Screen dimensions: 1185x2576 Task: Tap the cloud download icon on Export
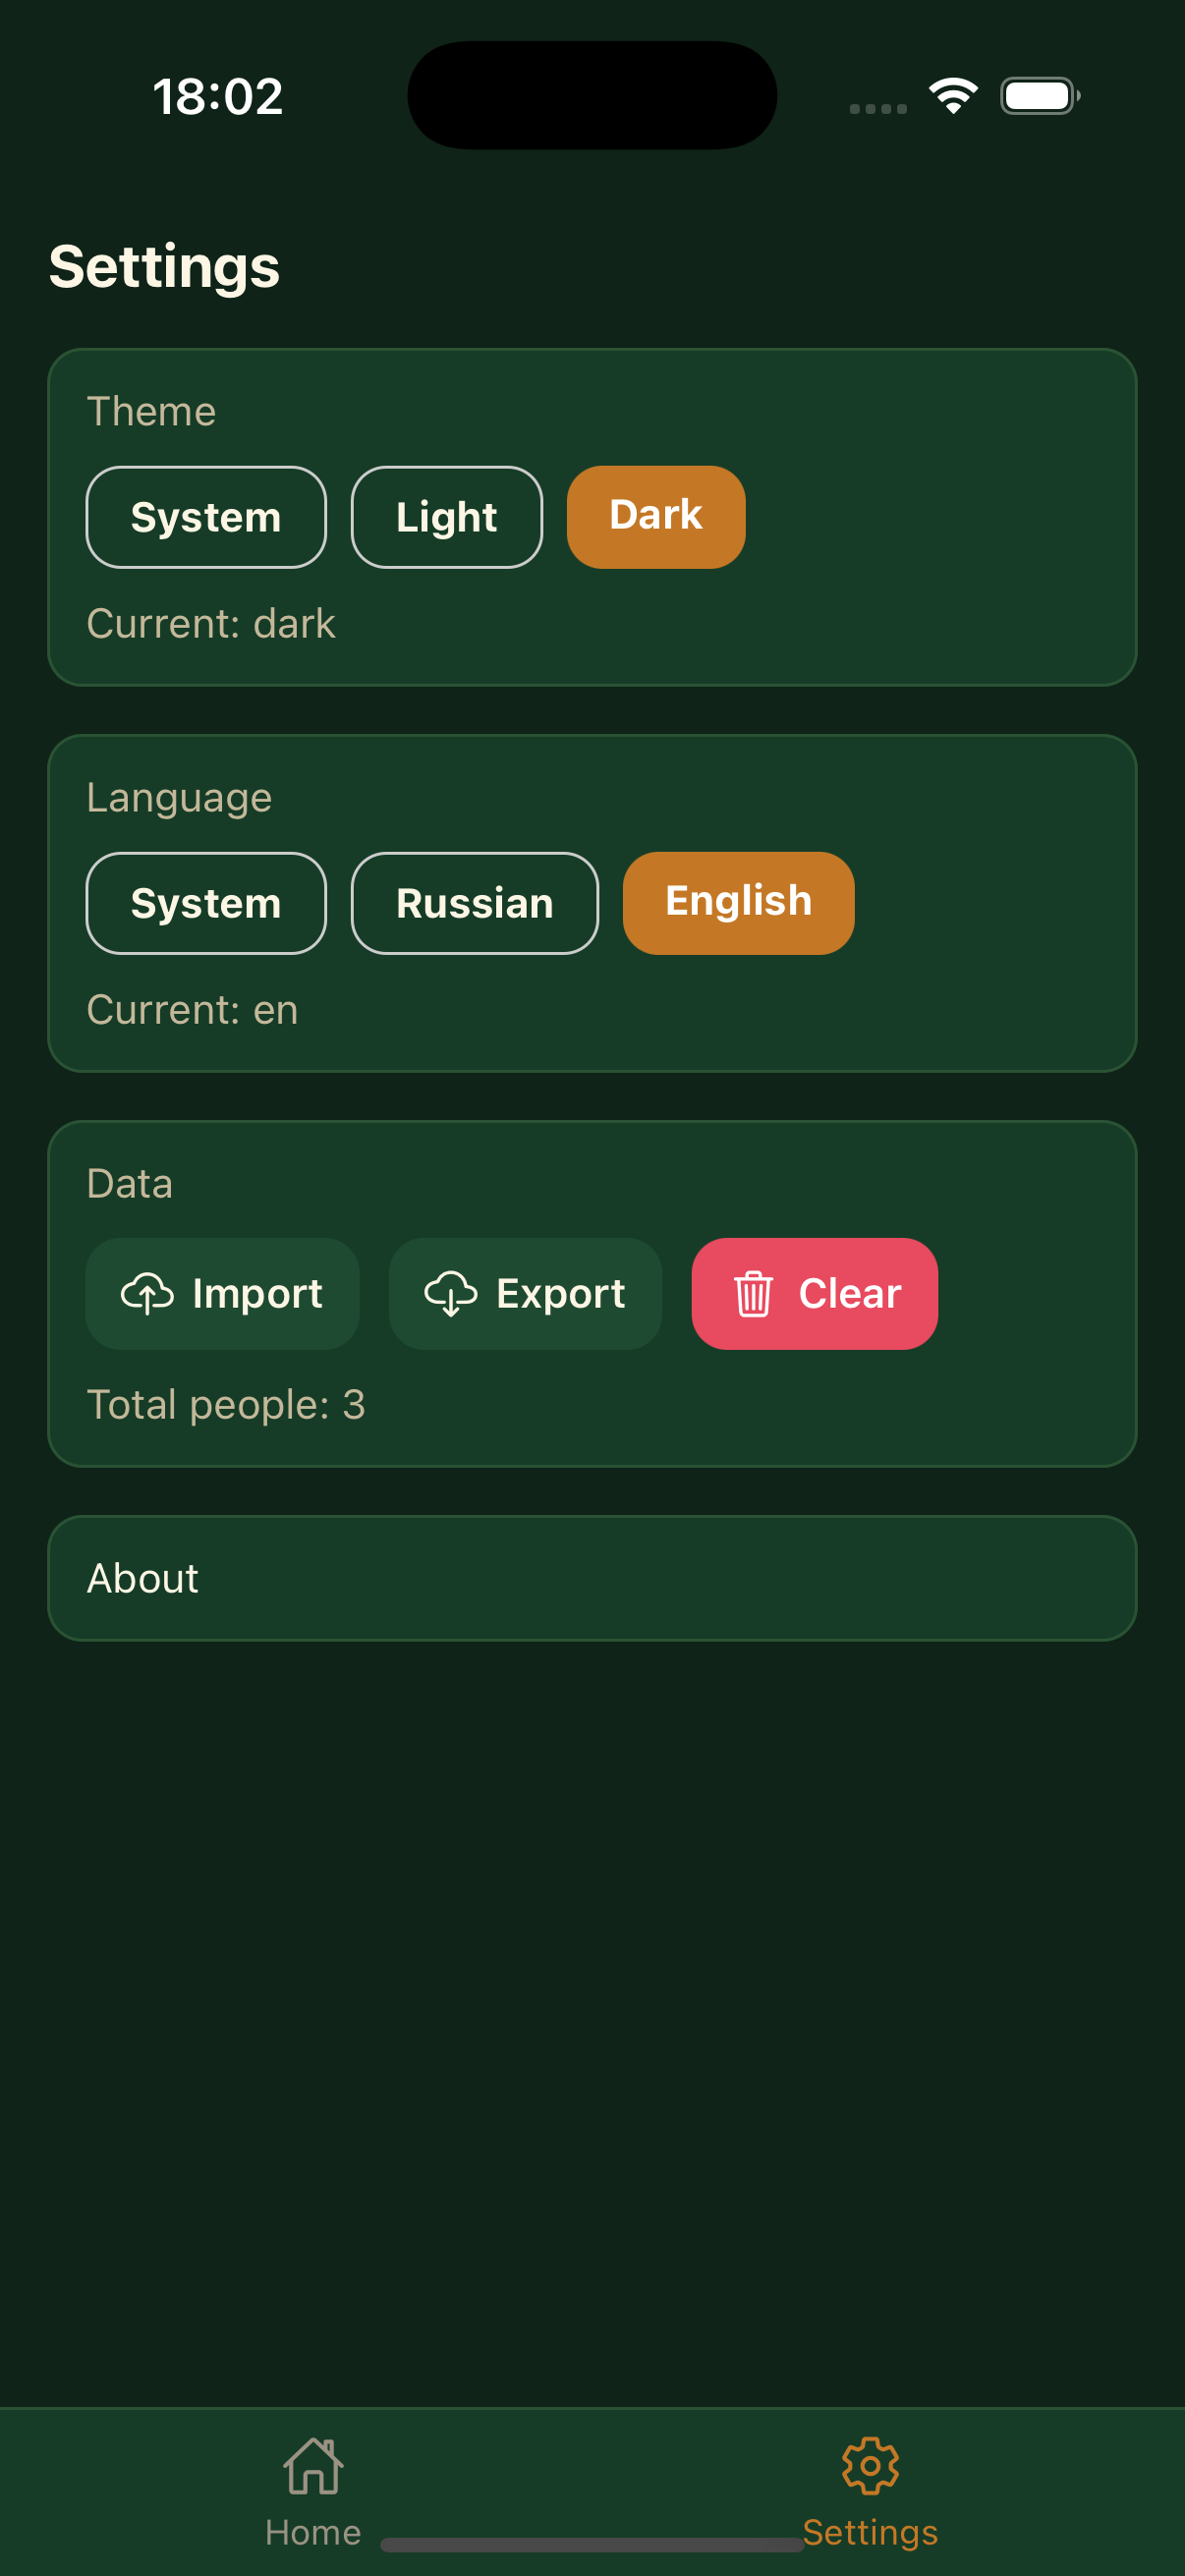click(450, 1293)
